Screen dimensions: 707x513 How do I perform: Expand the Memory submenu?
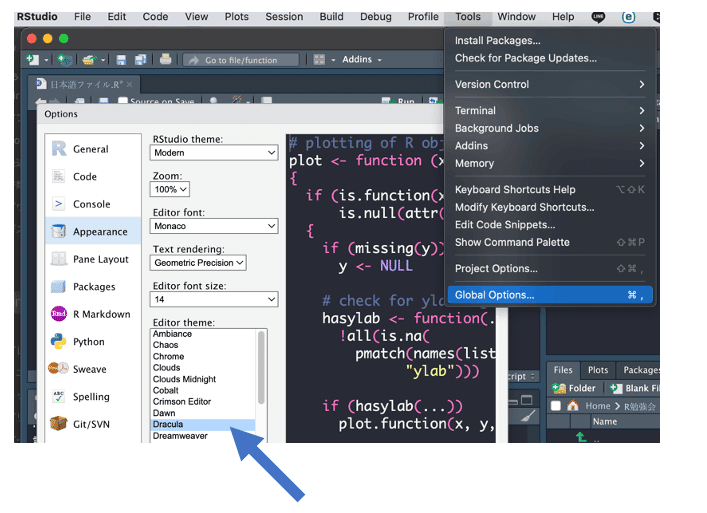(x=549, y=163)
